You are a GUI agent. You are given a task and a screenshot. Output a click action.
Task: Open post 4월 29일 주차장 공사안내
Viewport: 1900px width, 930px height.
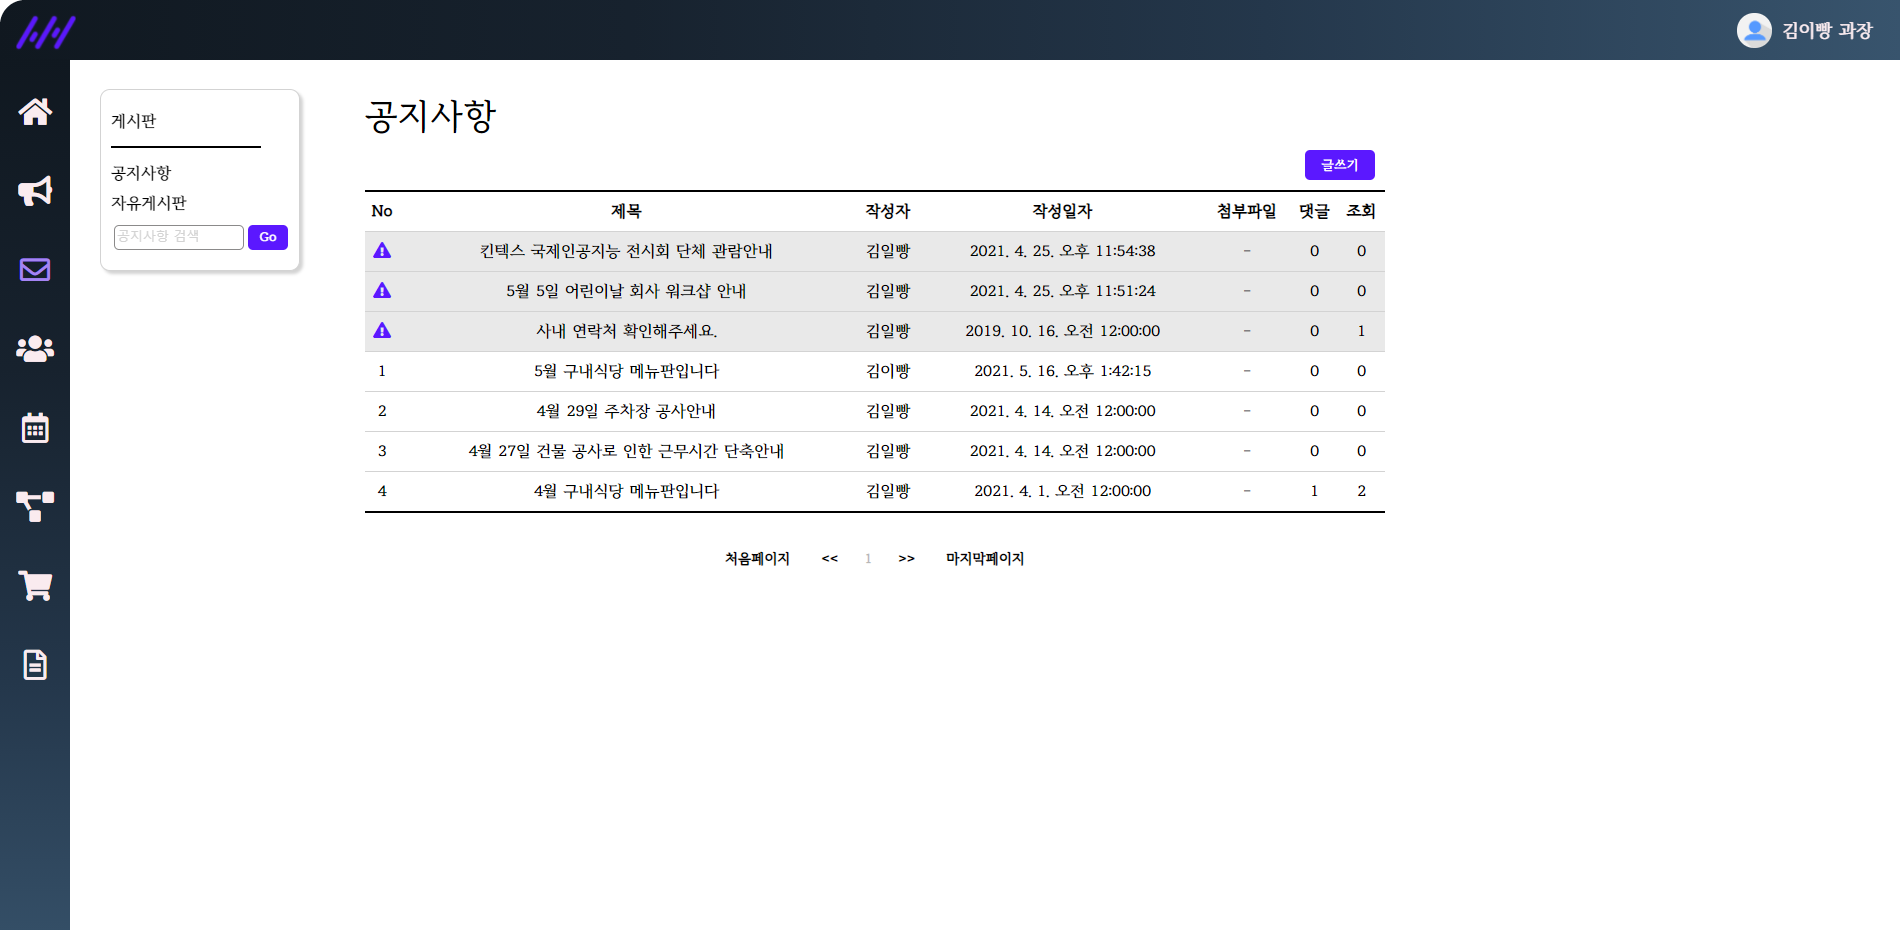pos(626,411)
